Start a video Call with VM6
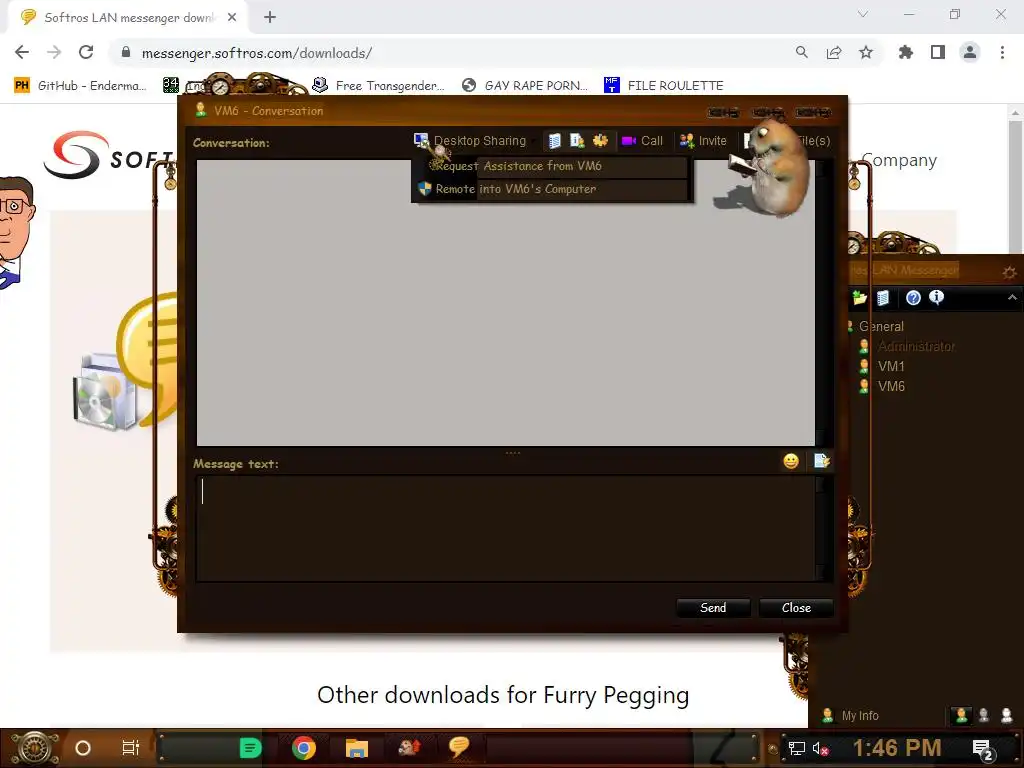 tap(642, 140)
